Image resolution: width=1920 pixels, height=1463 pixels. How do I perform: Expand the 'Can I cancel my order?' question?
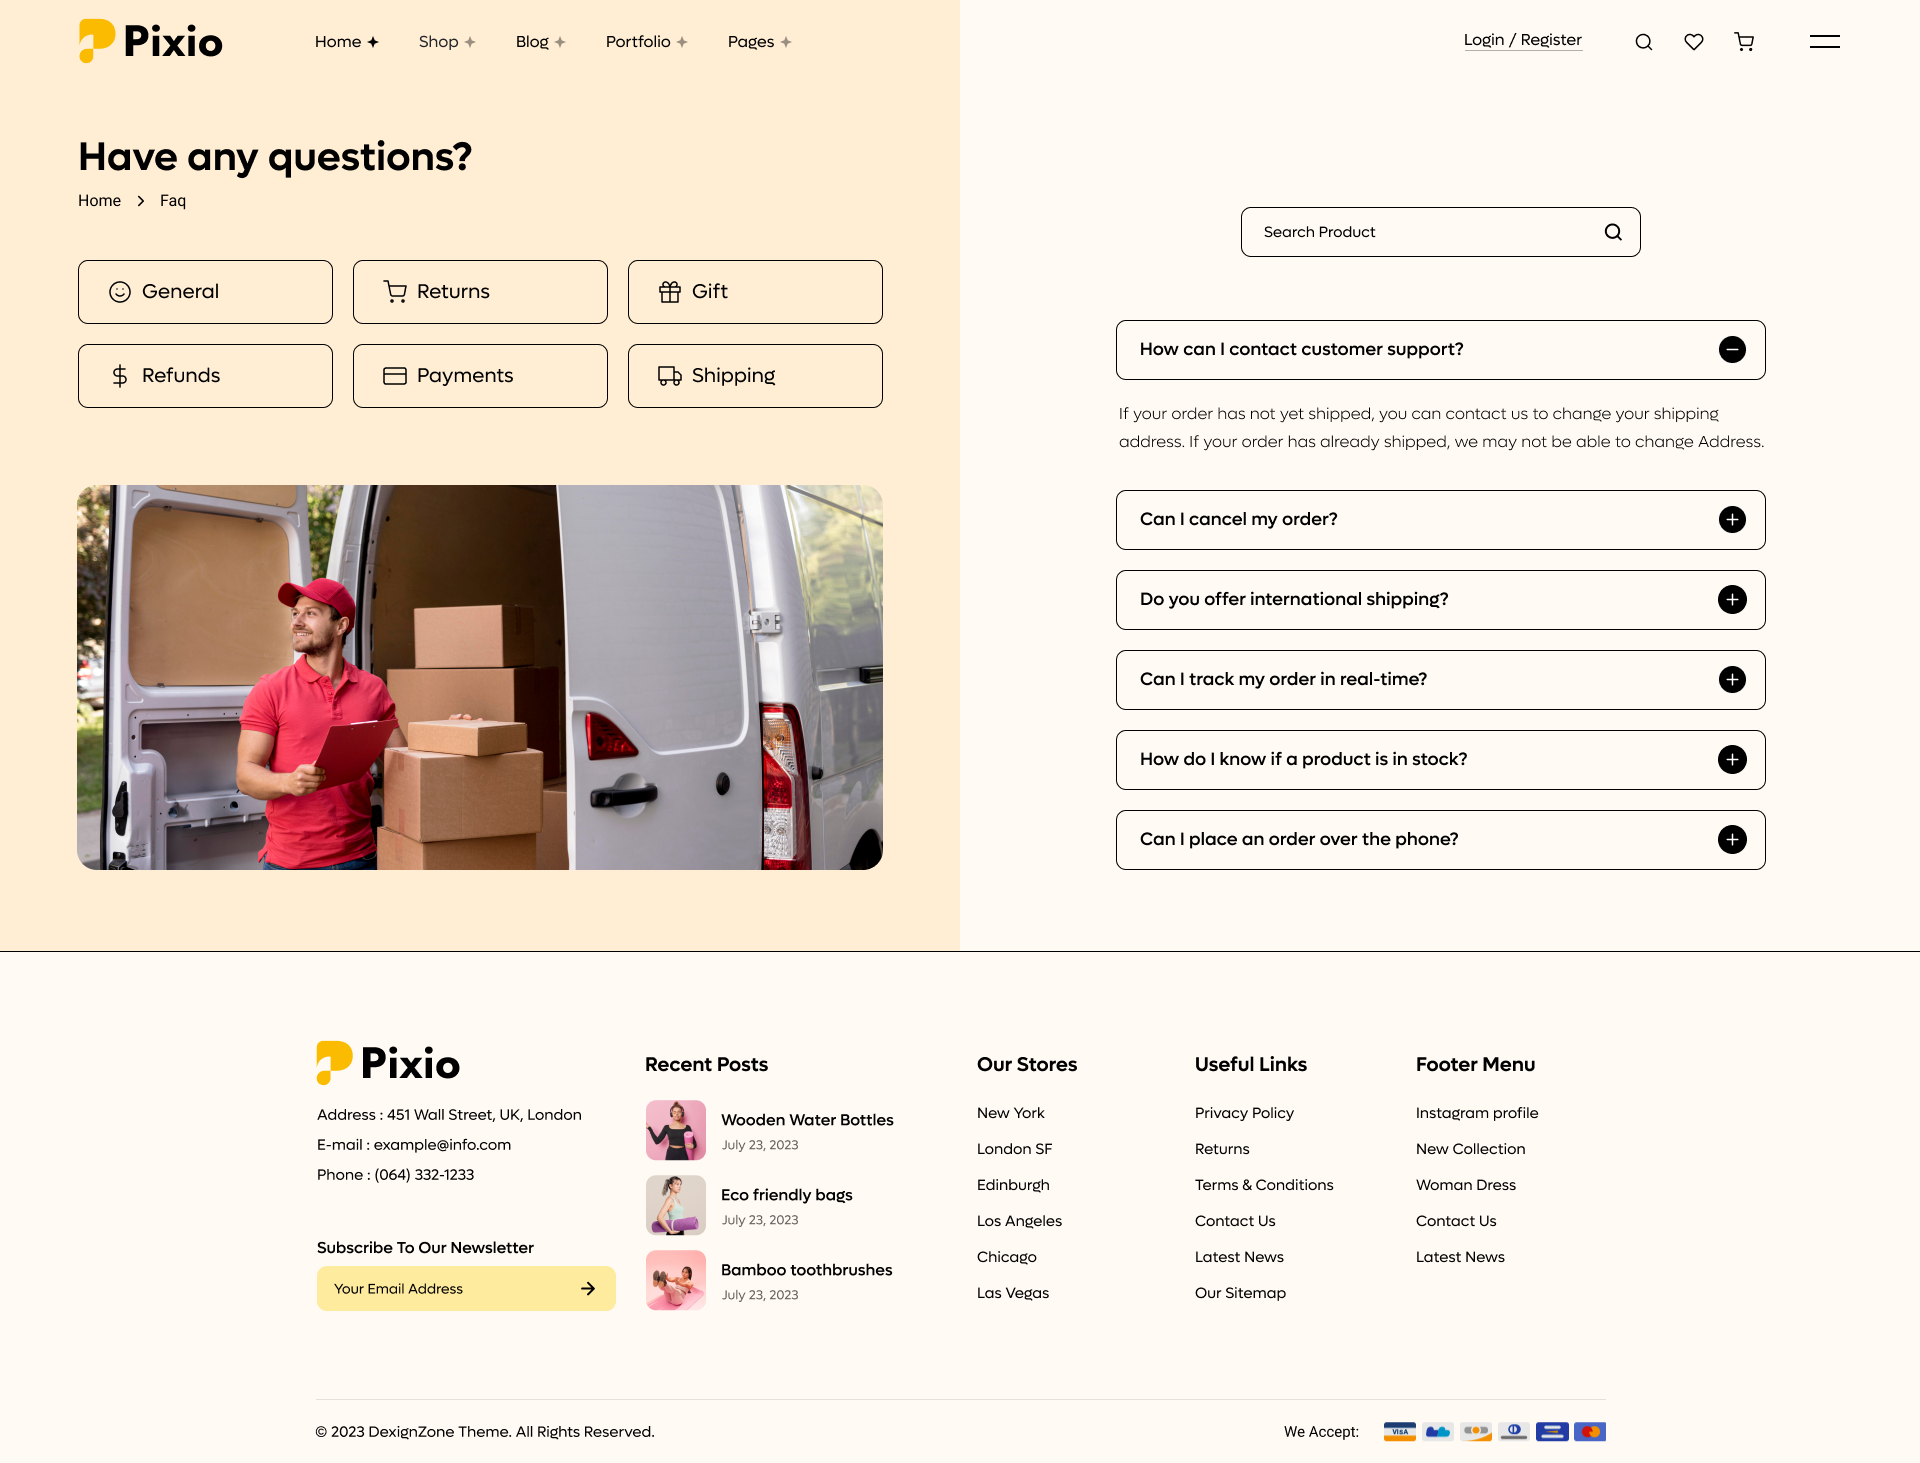click(1731, 519)
